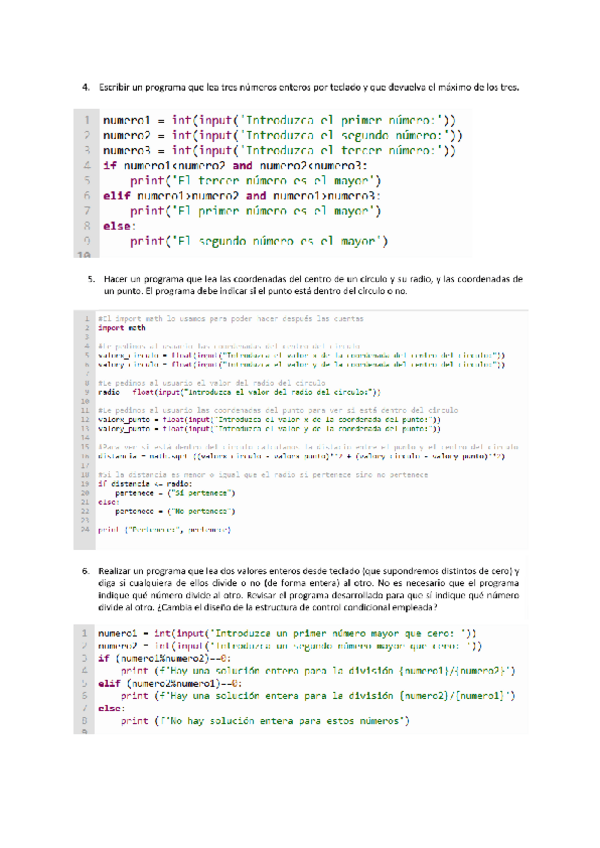Click exercise 5 statement 'Hacer un programa que lea las coordenadas'
The height and width of the screenshot is (848, 600).
coord(313,285)
